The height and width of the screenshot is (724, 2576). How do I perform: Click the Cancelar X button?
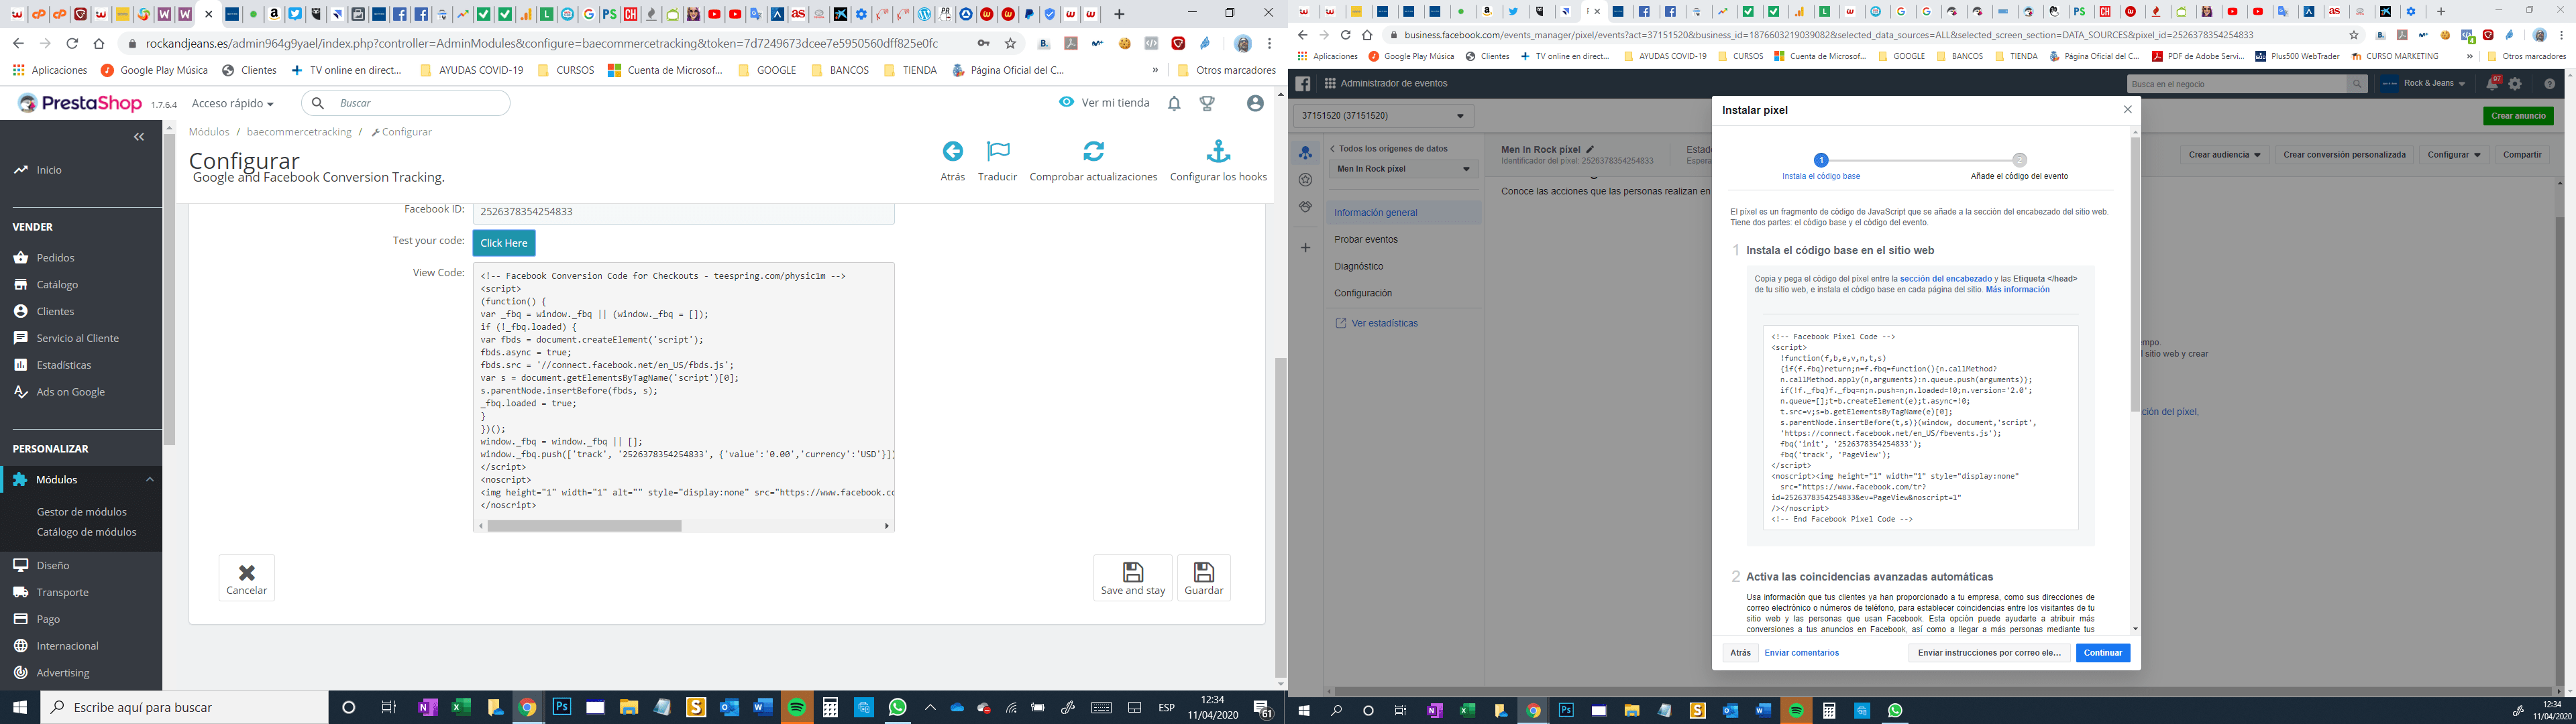pos(247,578)
